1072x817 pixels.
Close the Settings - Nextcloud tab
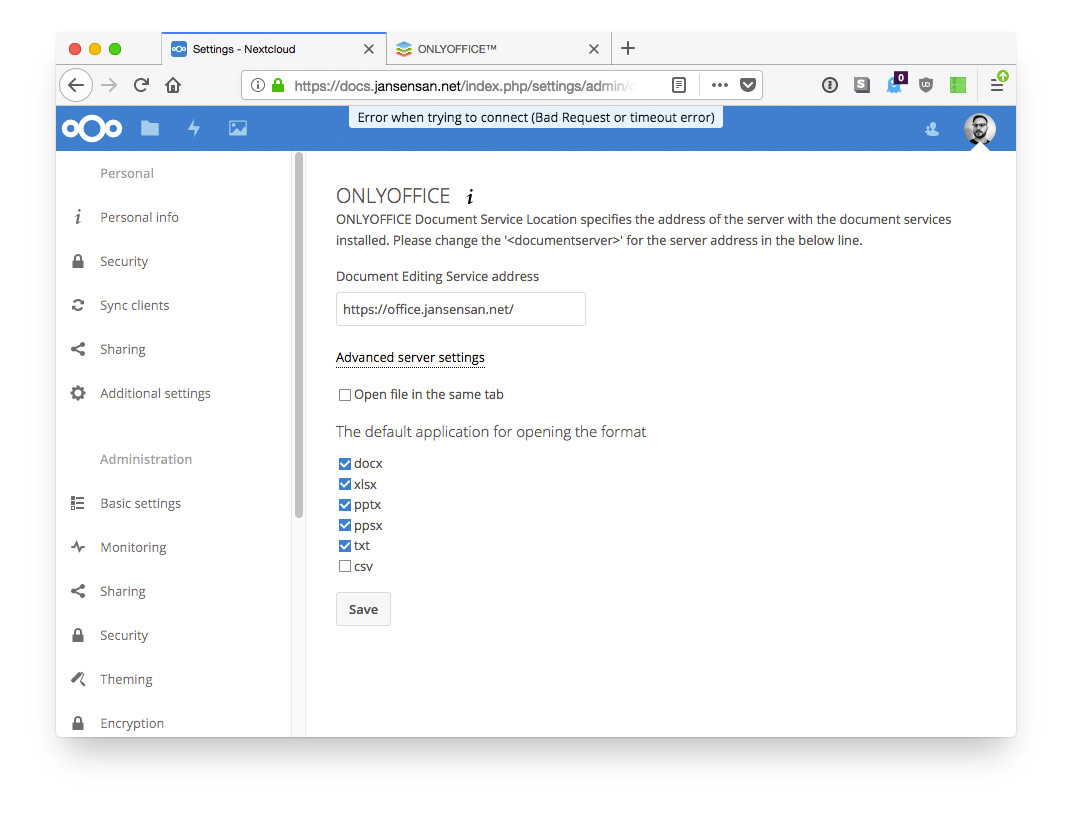click(x=368, y=49)
